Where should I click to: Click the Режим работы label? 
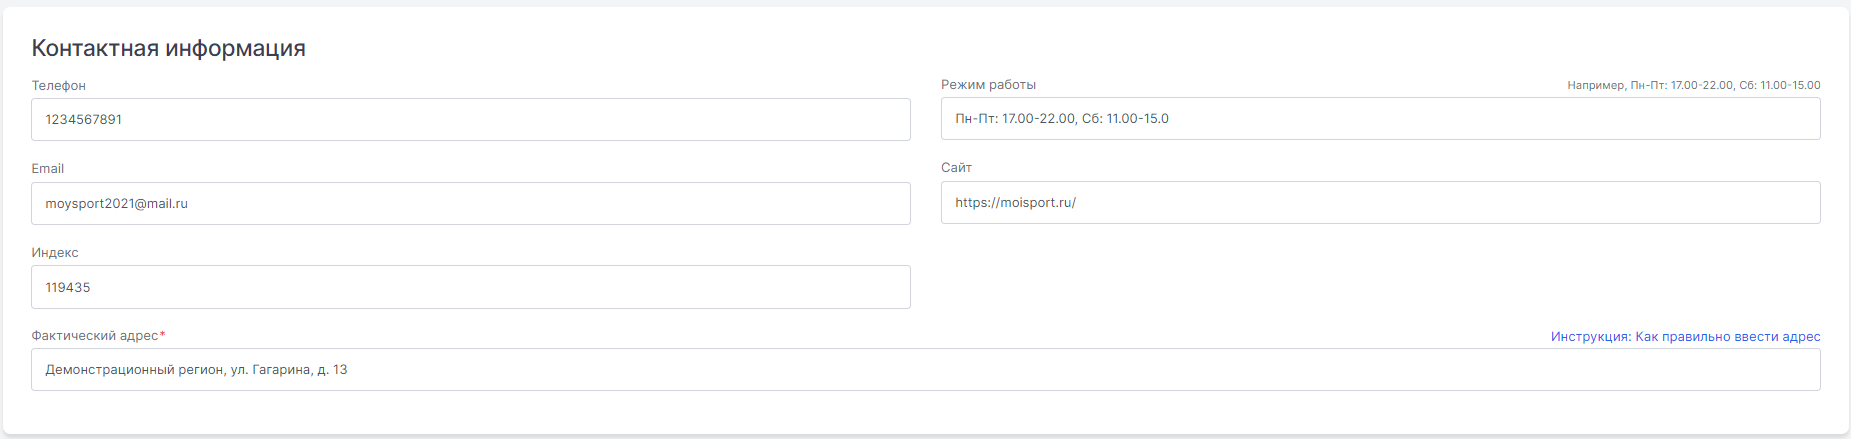tap(988, 84)
